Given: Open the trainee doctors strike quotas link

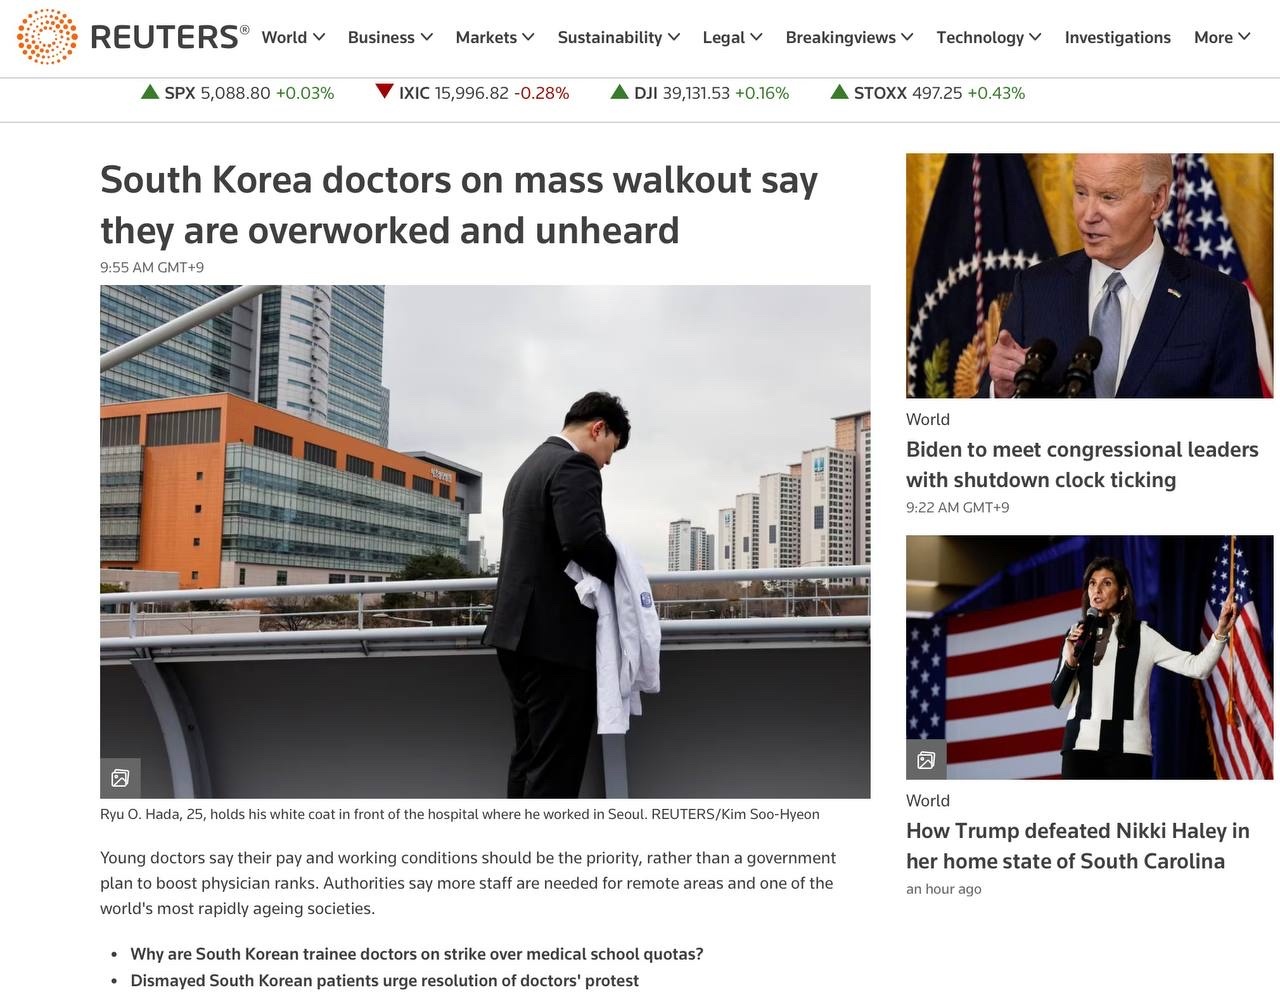Looking at the screenshot, I should click(x=417, y=954).
